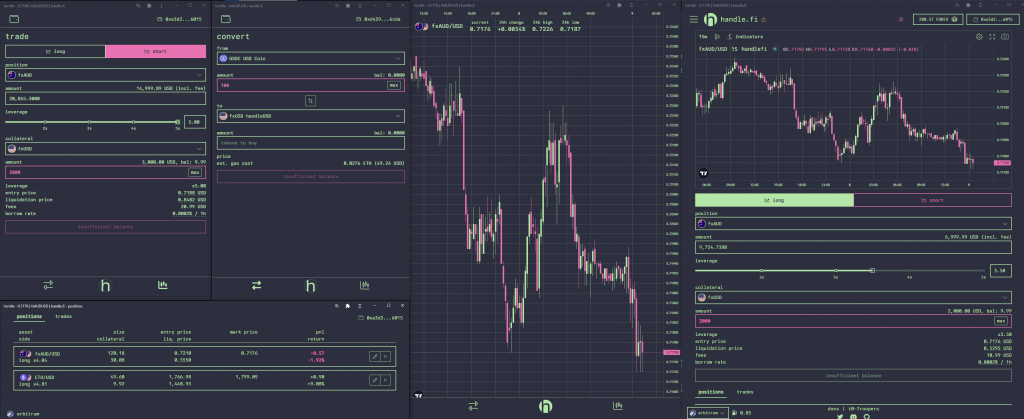Set leverage slider to 3x in trade panel

[89, 122]
